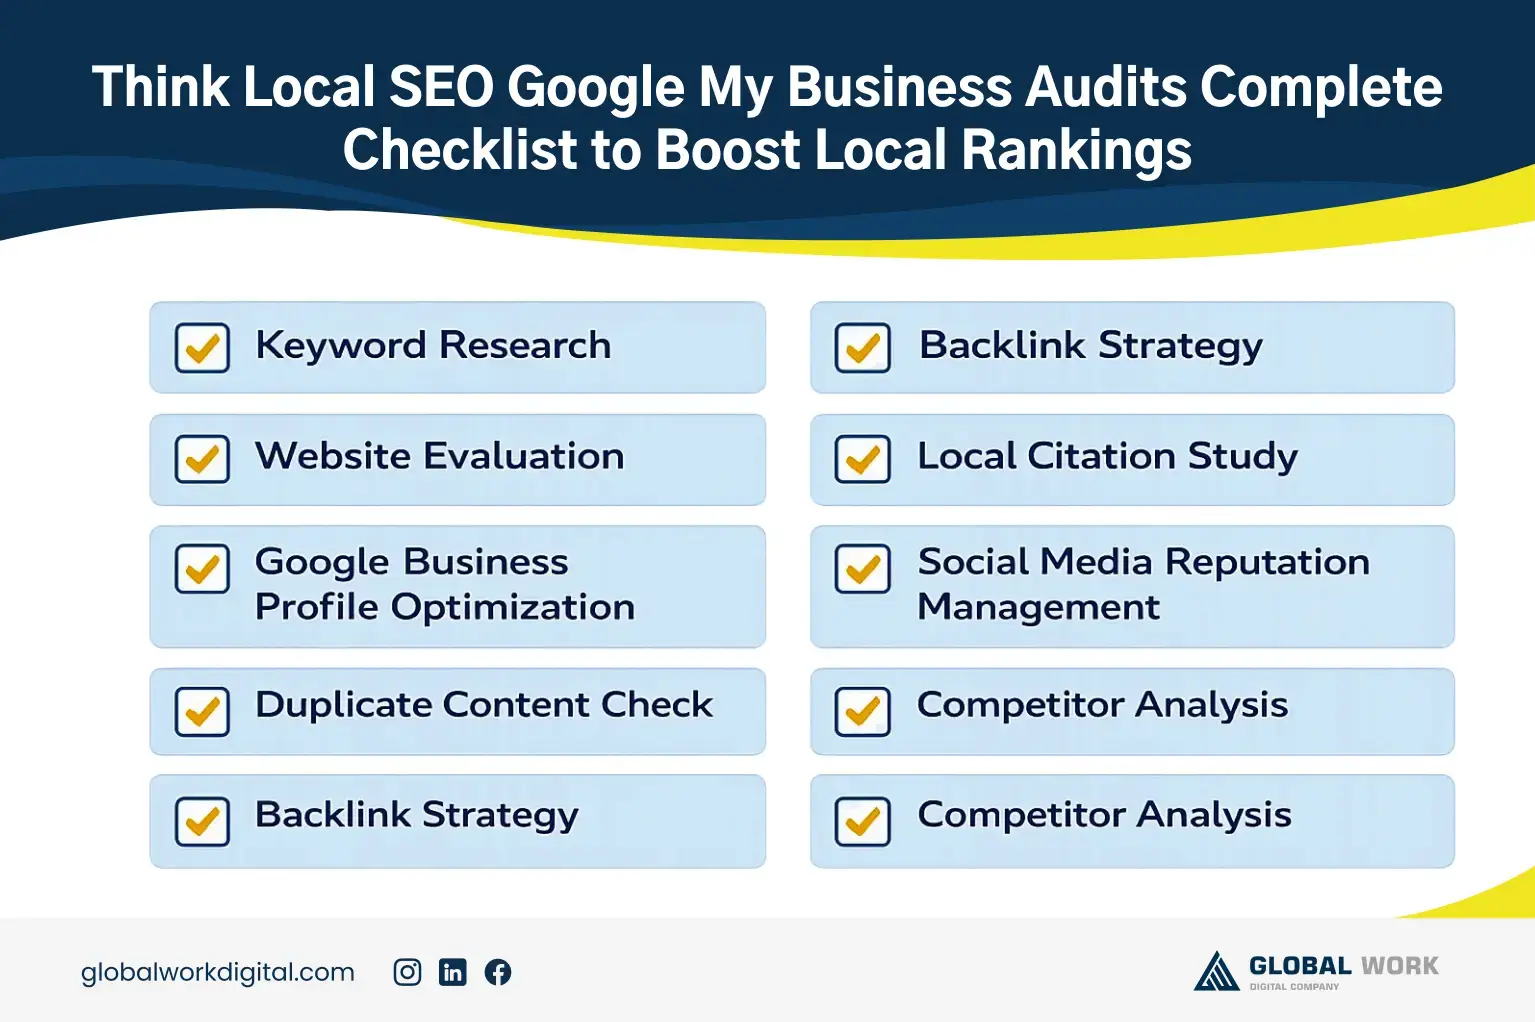Toggle the Website Evaluation checkbox
Image resolution: width=1535 pixels, height=1022 pixels.
(202, 459)
